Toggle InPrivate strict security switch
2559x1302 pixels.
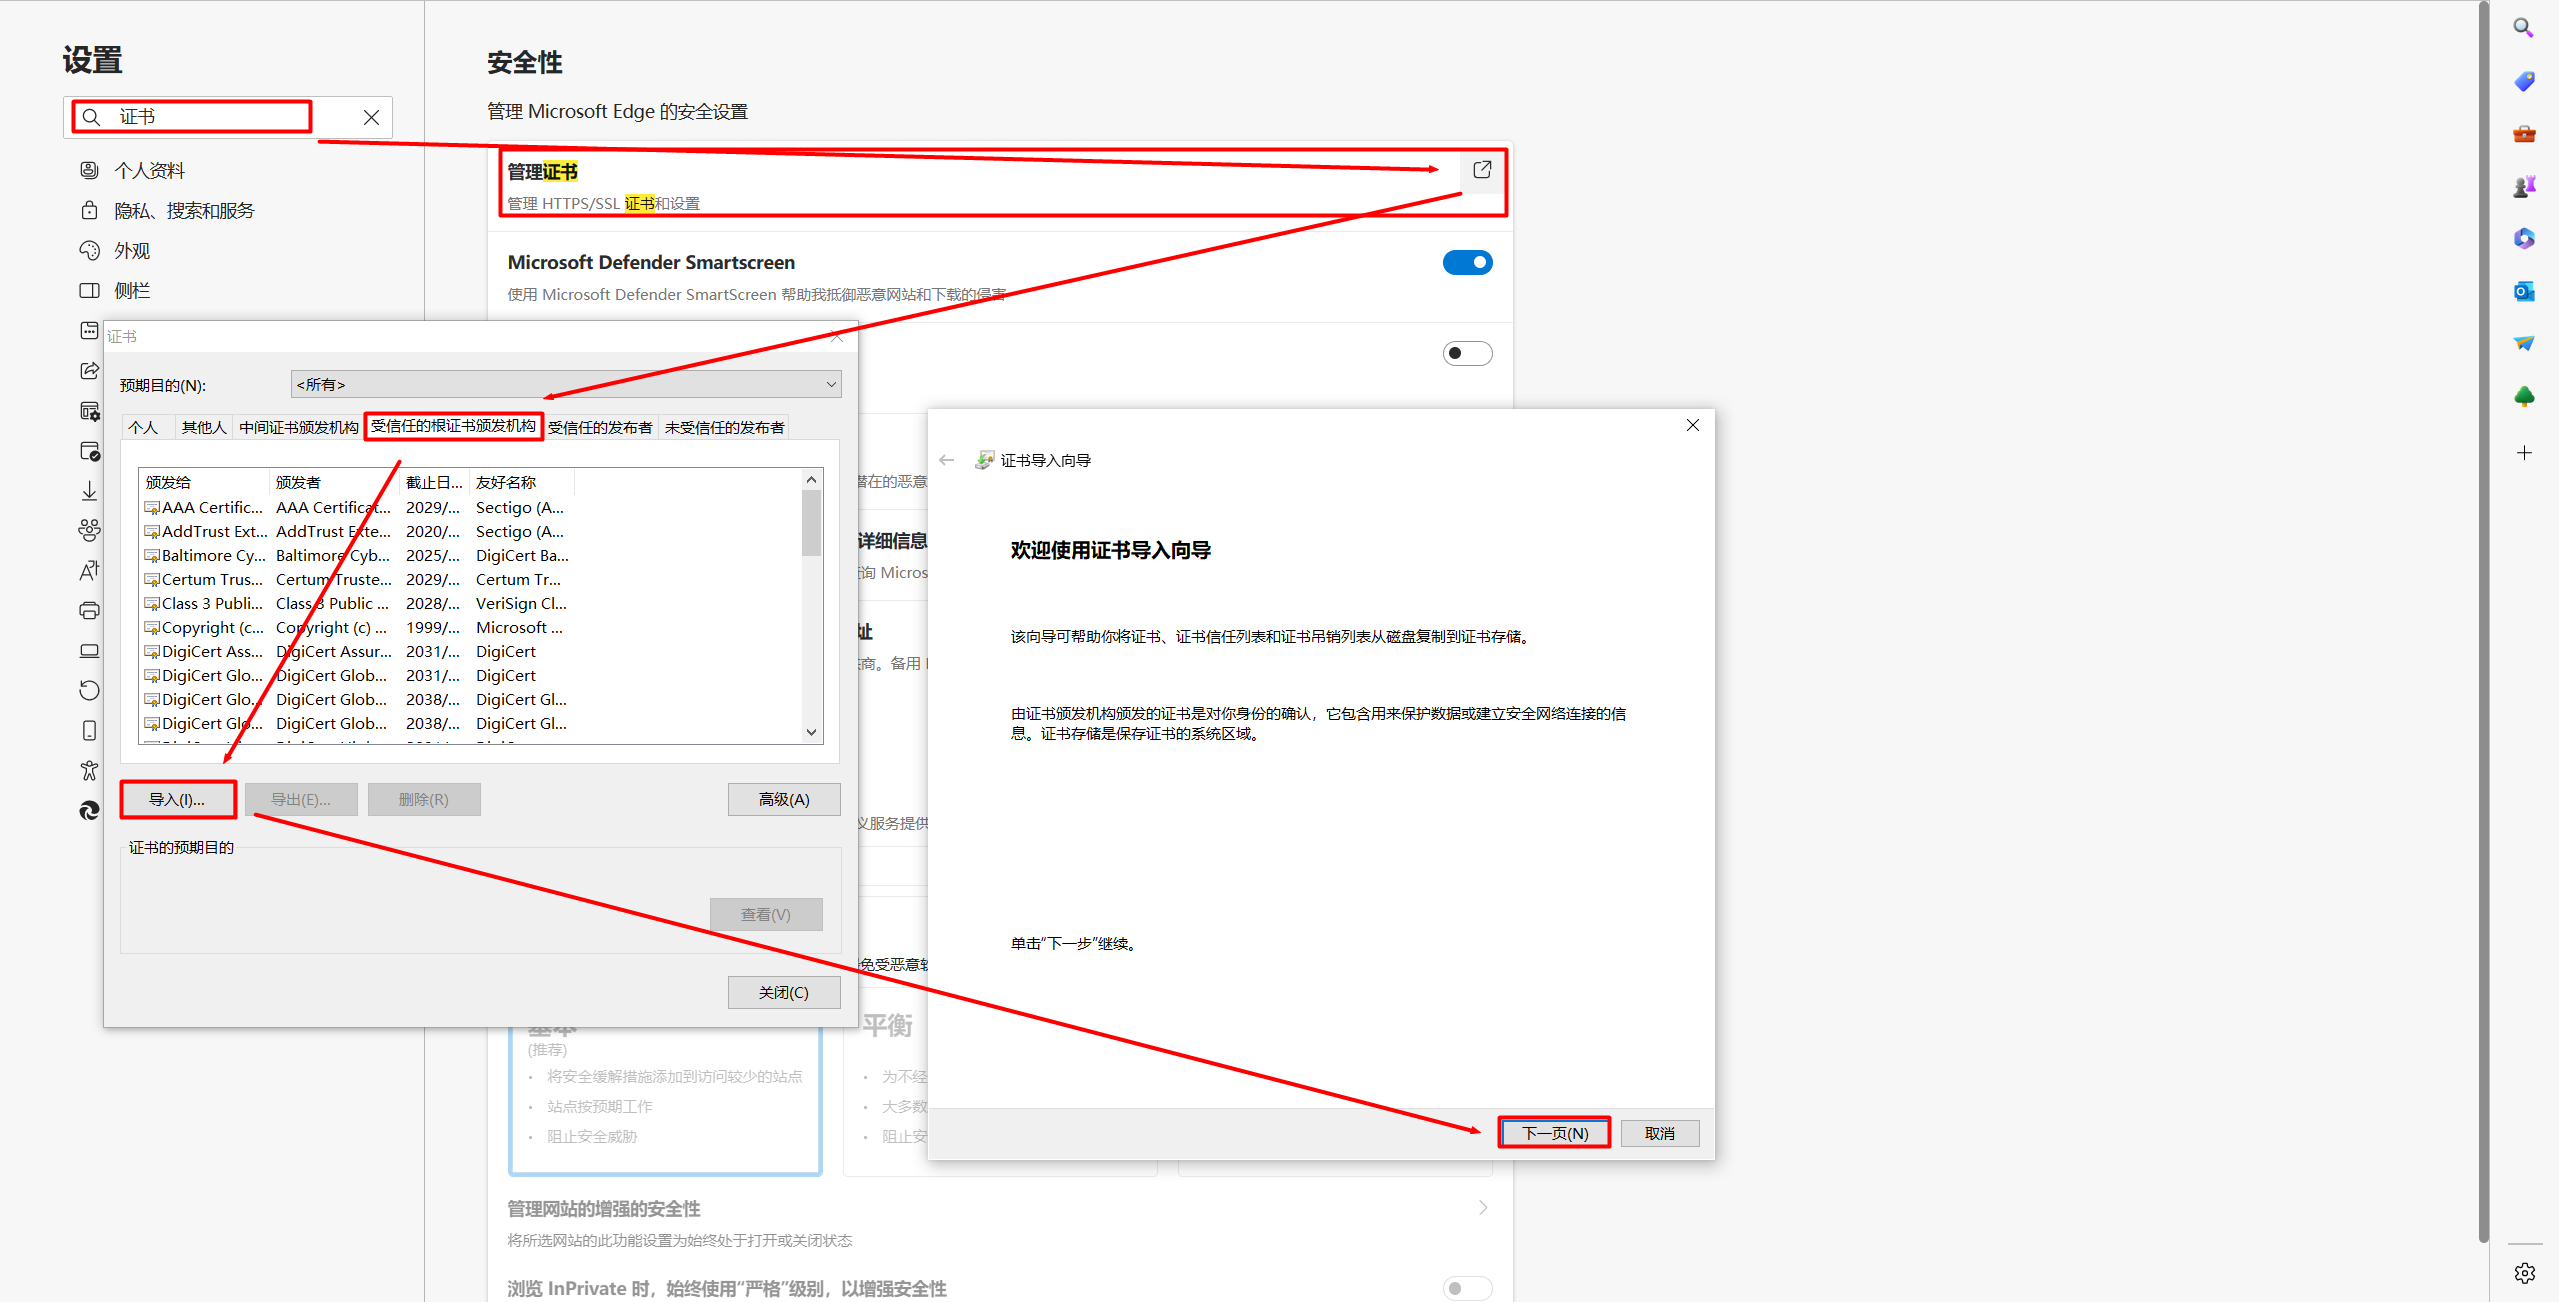point(1467,1288)
